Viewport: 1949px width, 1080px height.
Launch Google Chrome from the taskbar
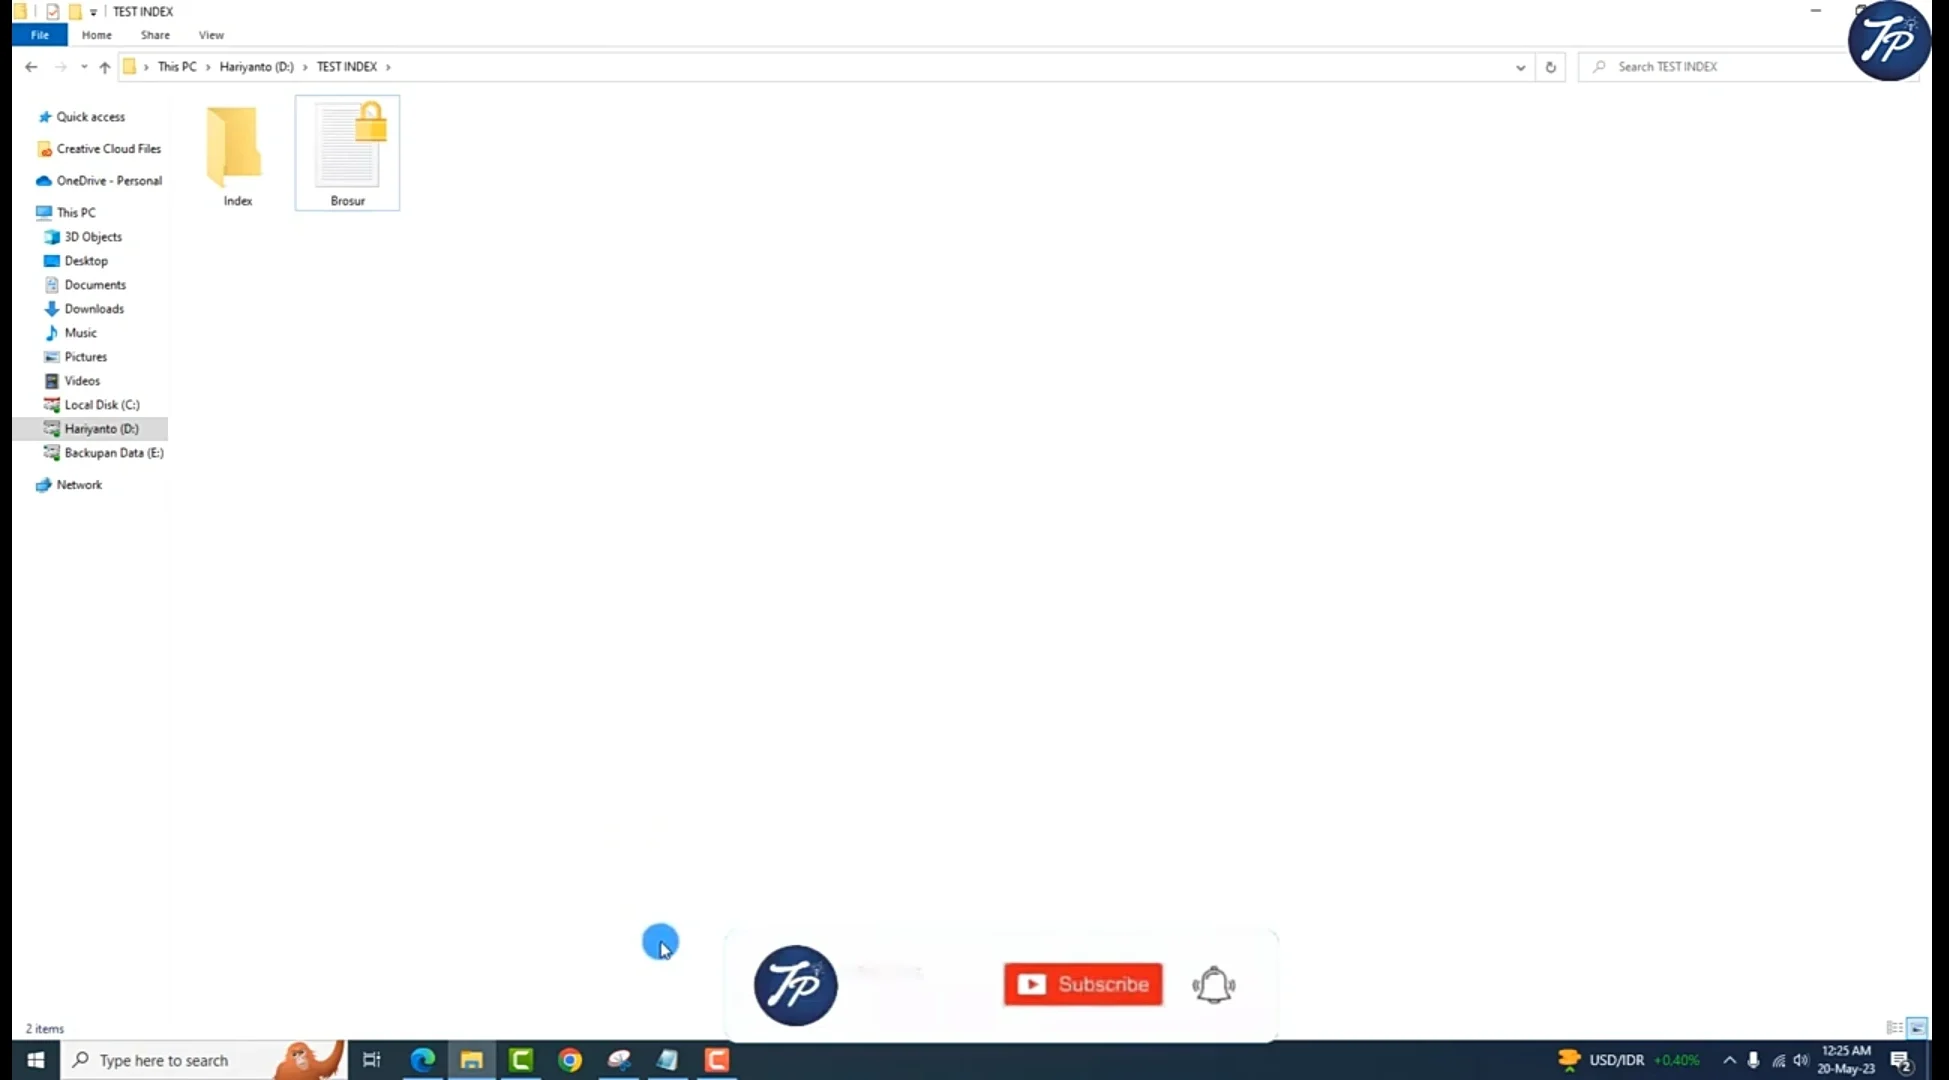[x=570, y=1060]
